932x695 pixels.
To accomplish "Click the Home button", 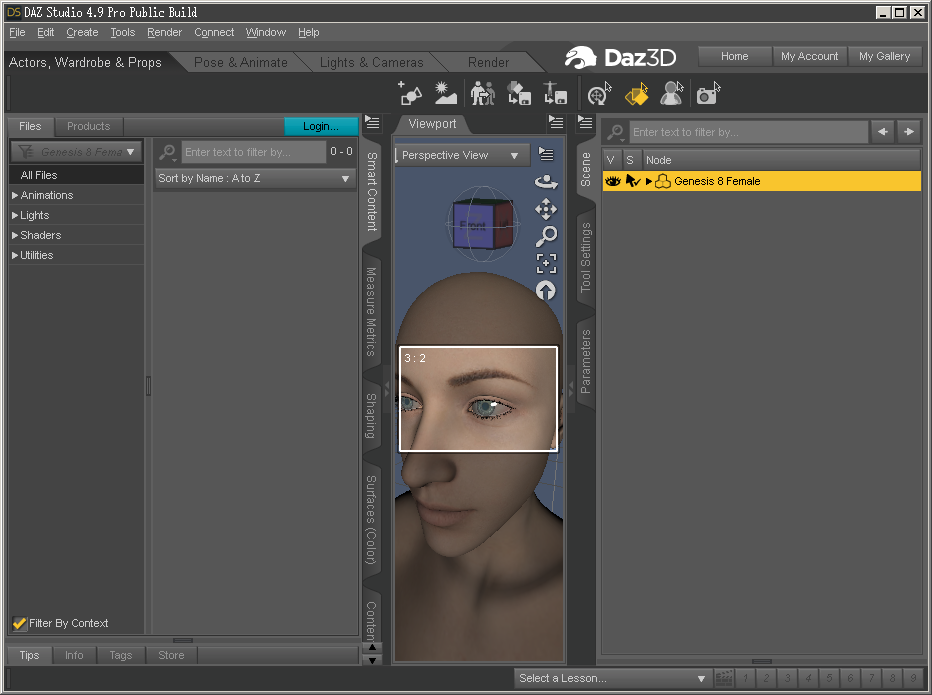I will pyautogui.click(x=735, y=56).
